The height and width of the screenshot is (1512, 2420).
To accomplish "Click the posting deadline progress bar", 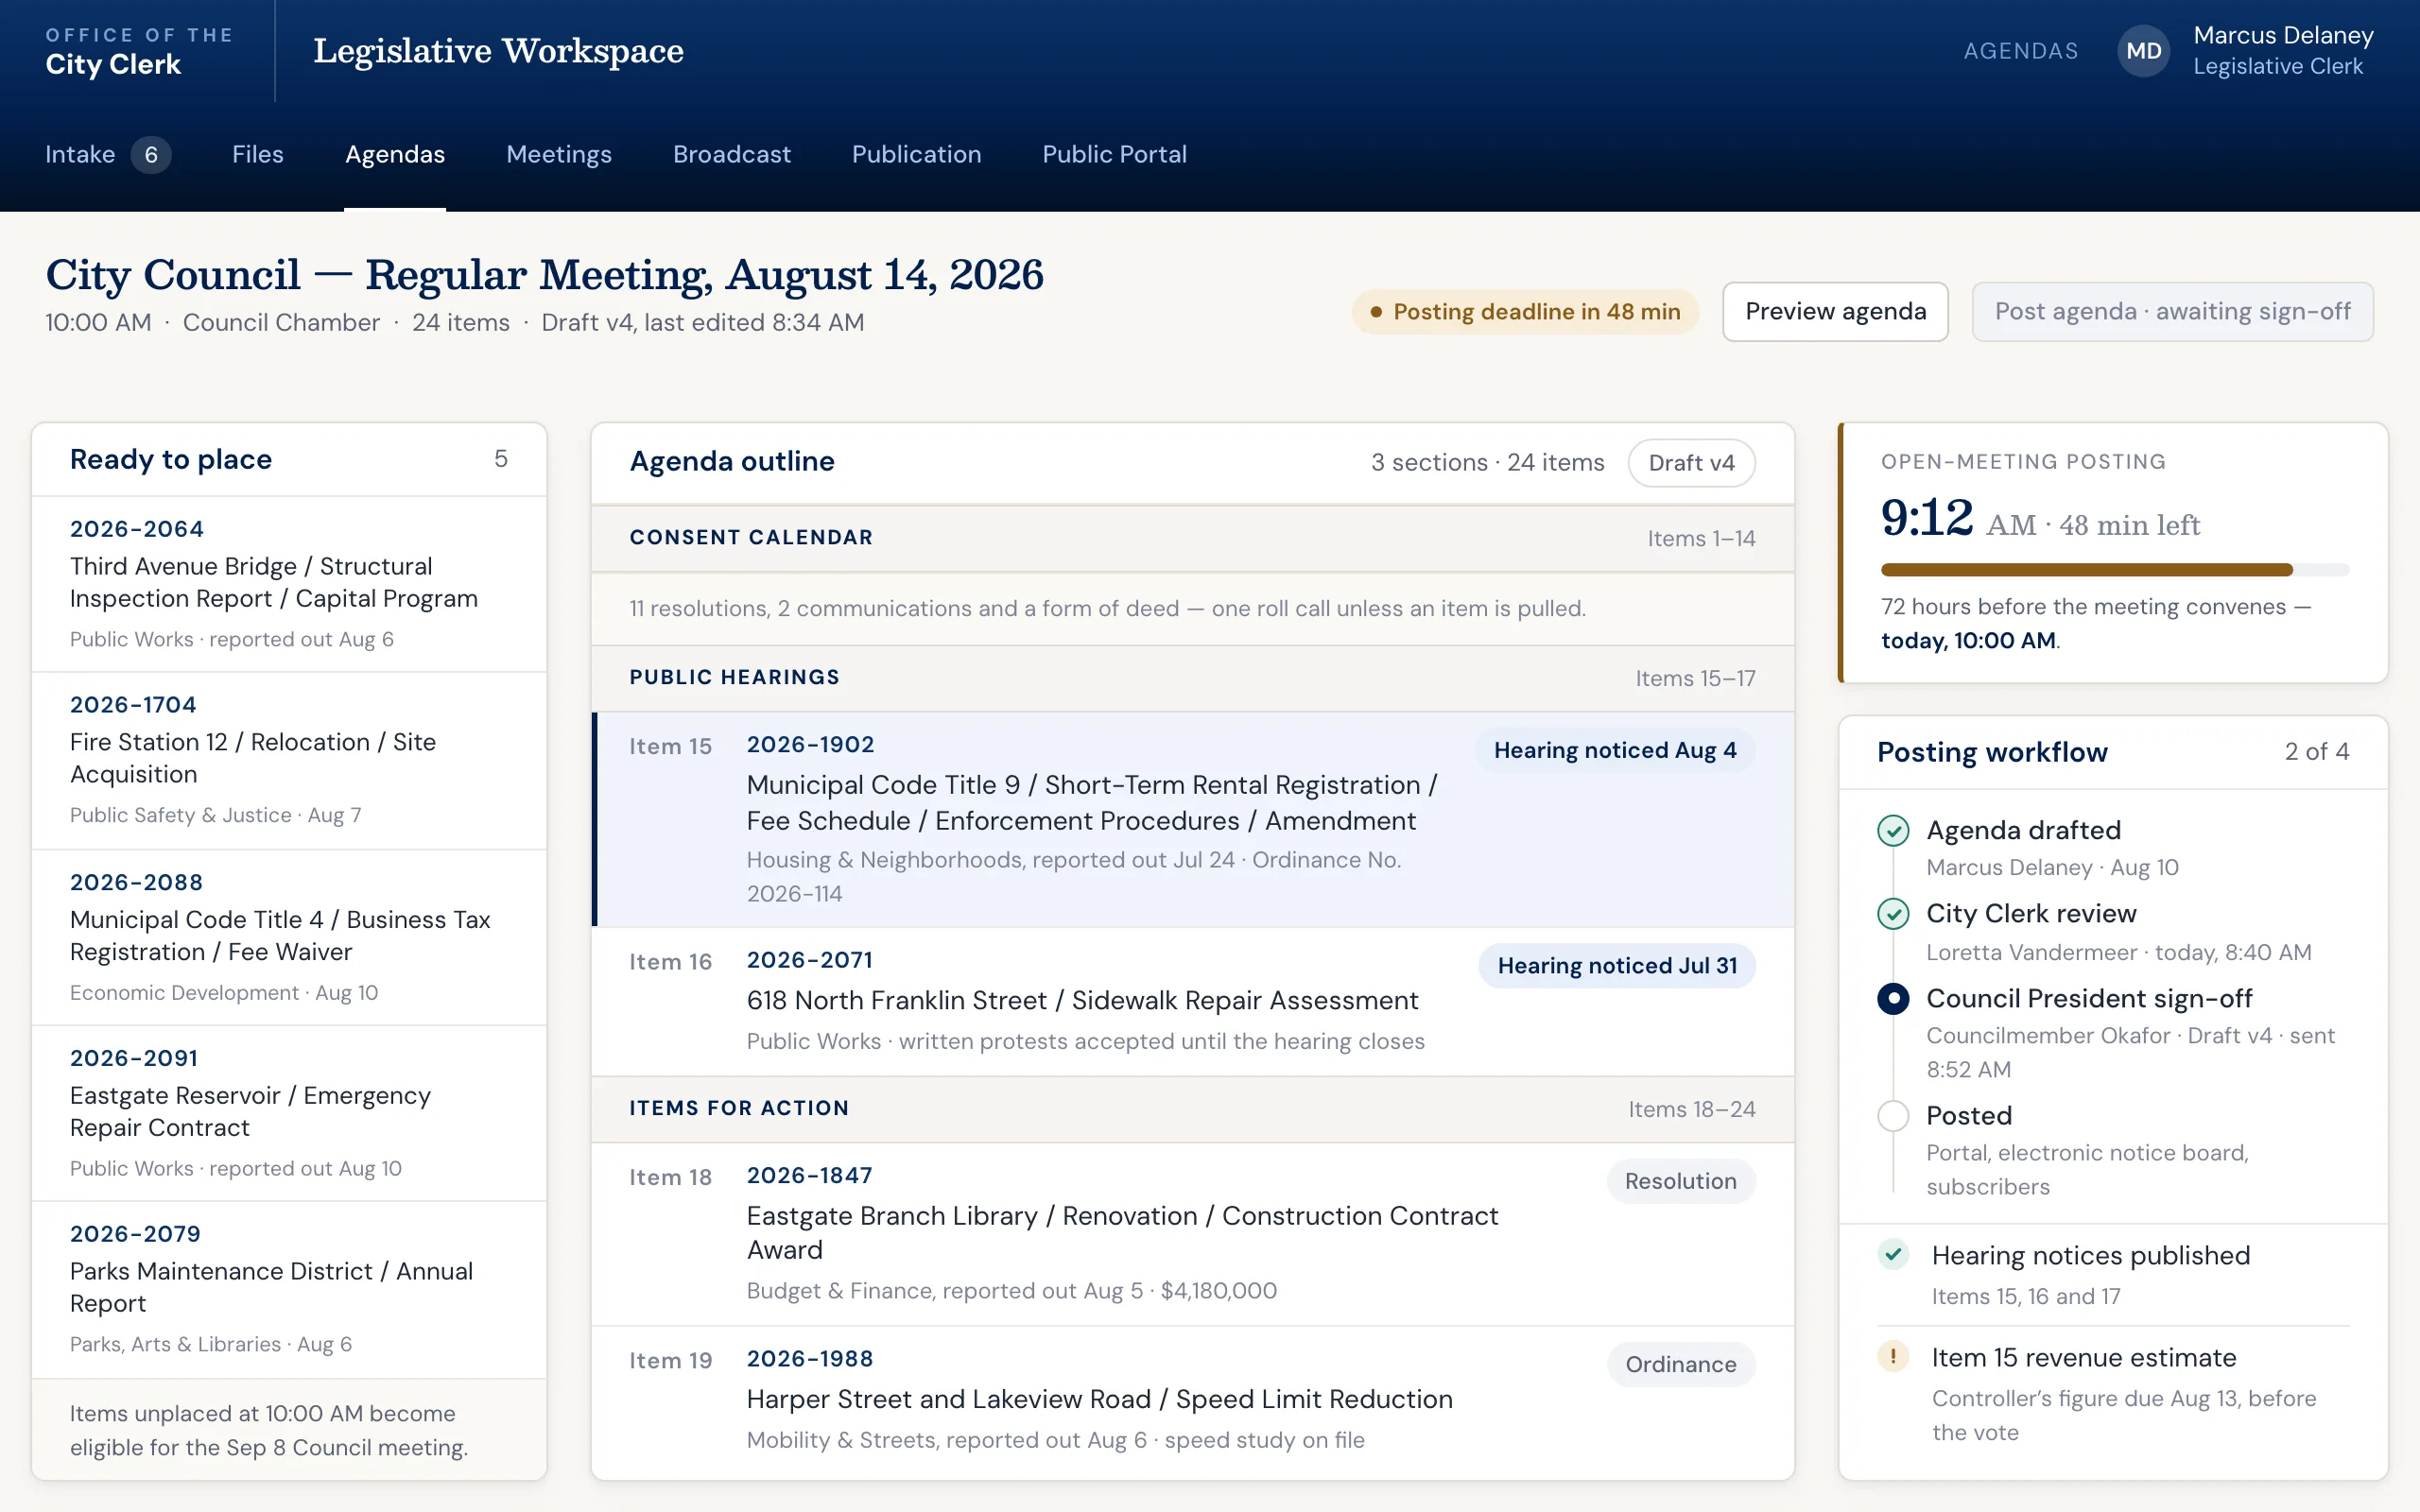I will click(2115, 570).
